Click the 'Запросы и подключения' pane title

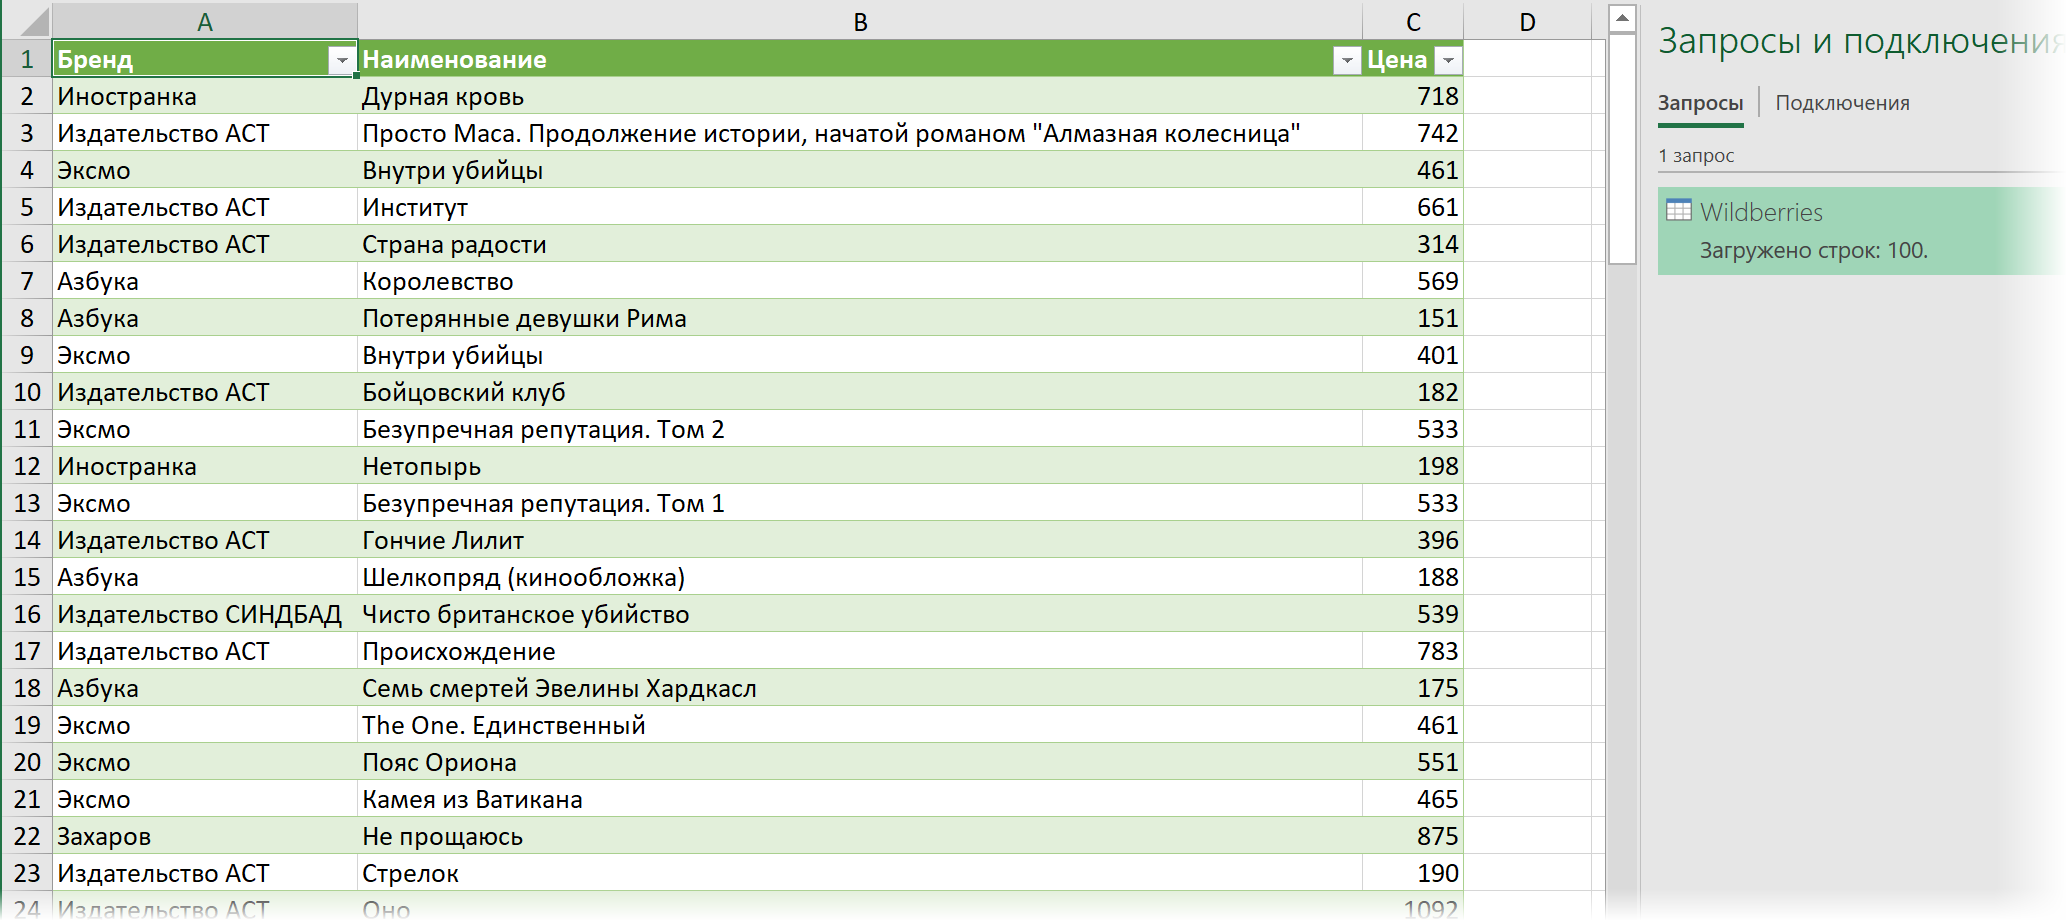(x=1860, y=40)
